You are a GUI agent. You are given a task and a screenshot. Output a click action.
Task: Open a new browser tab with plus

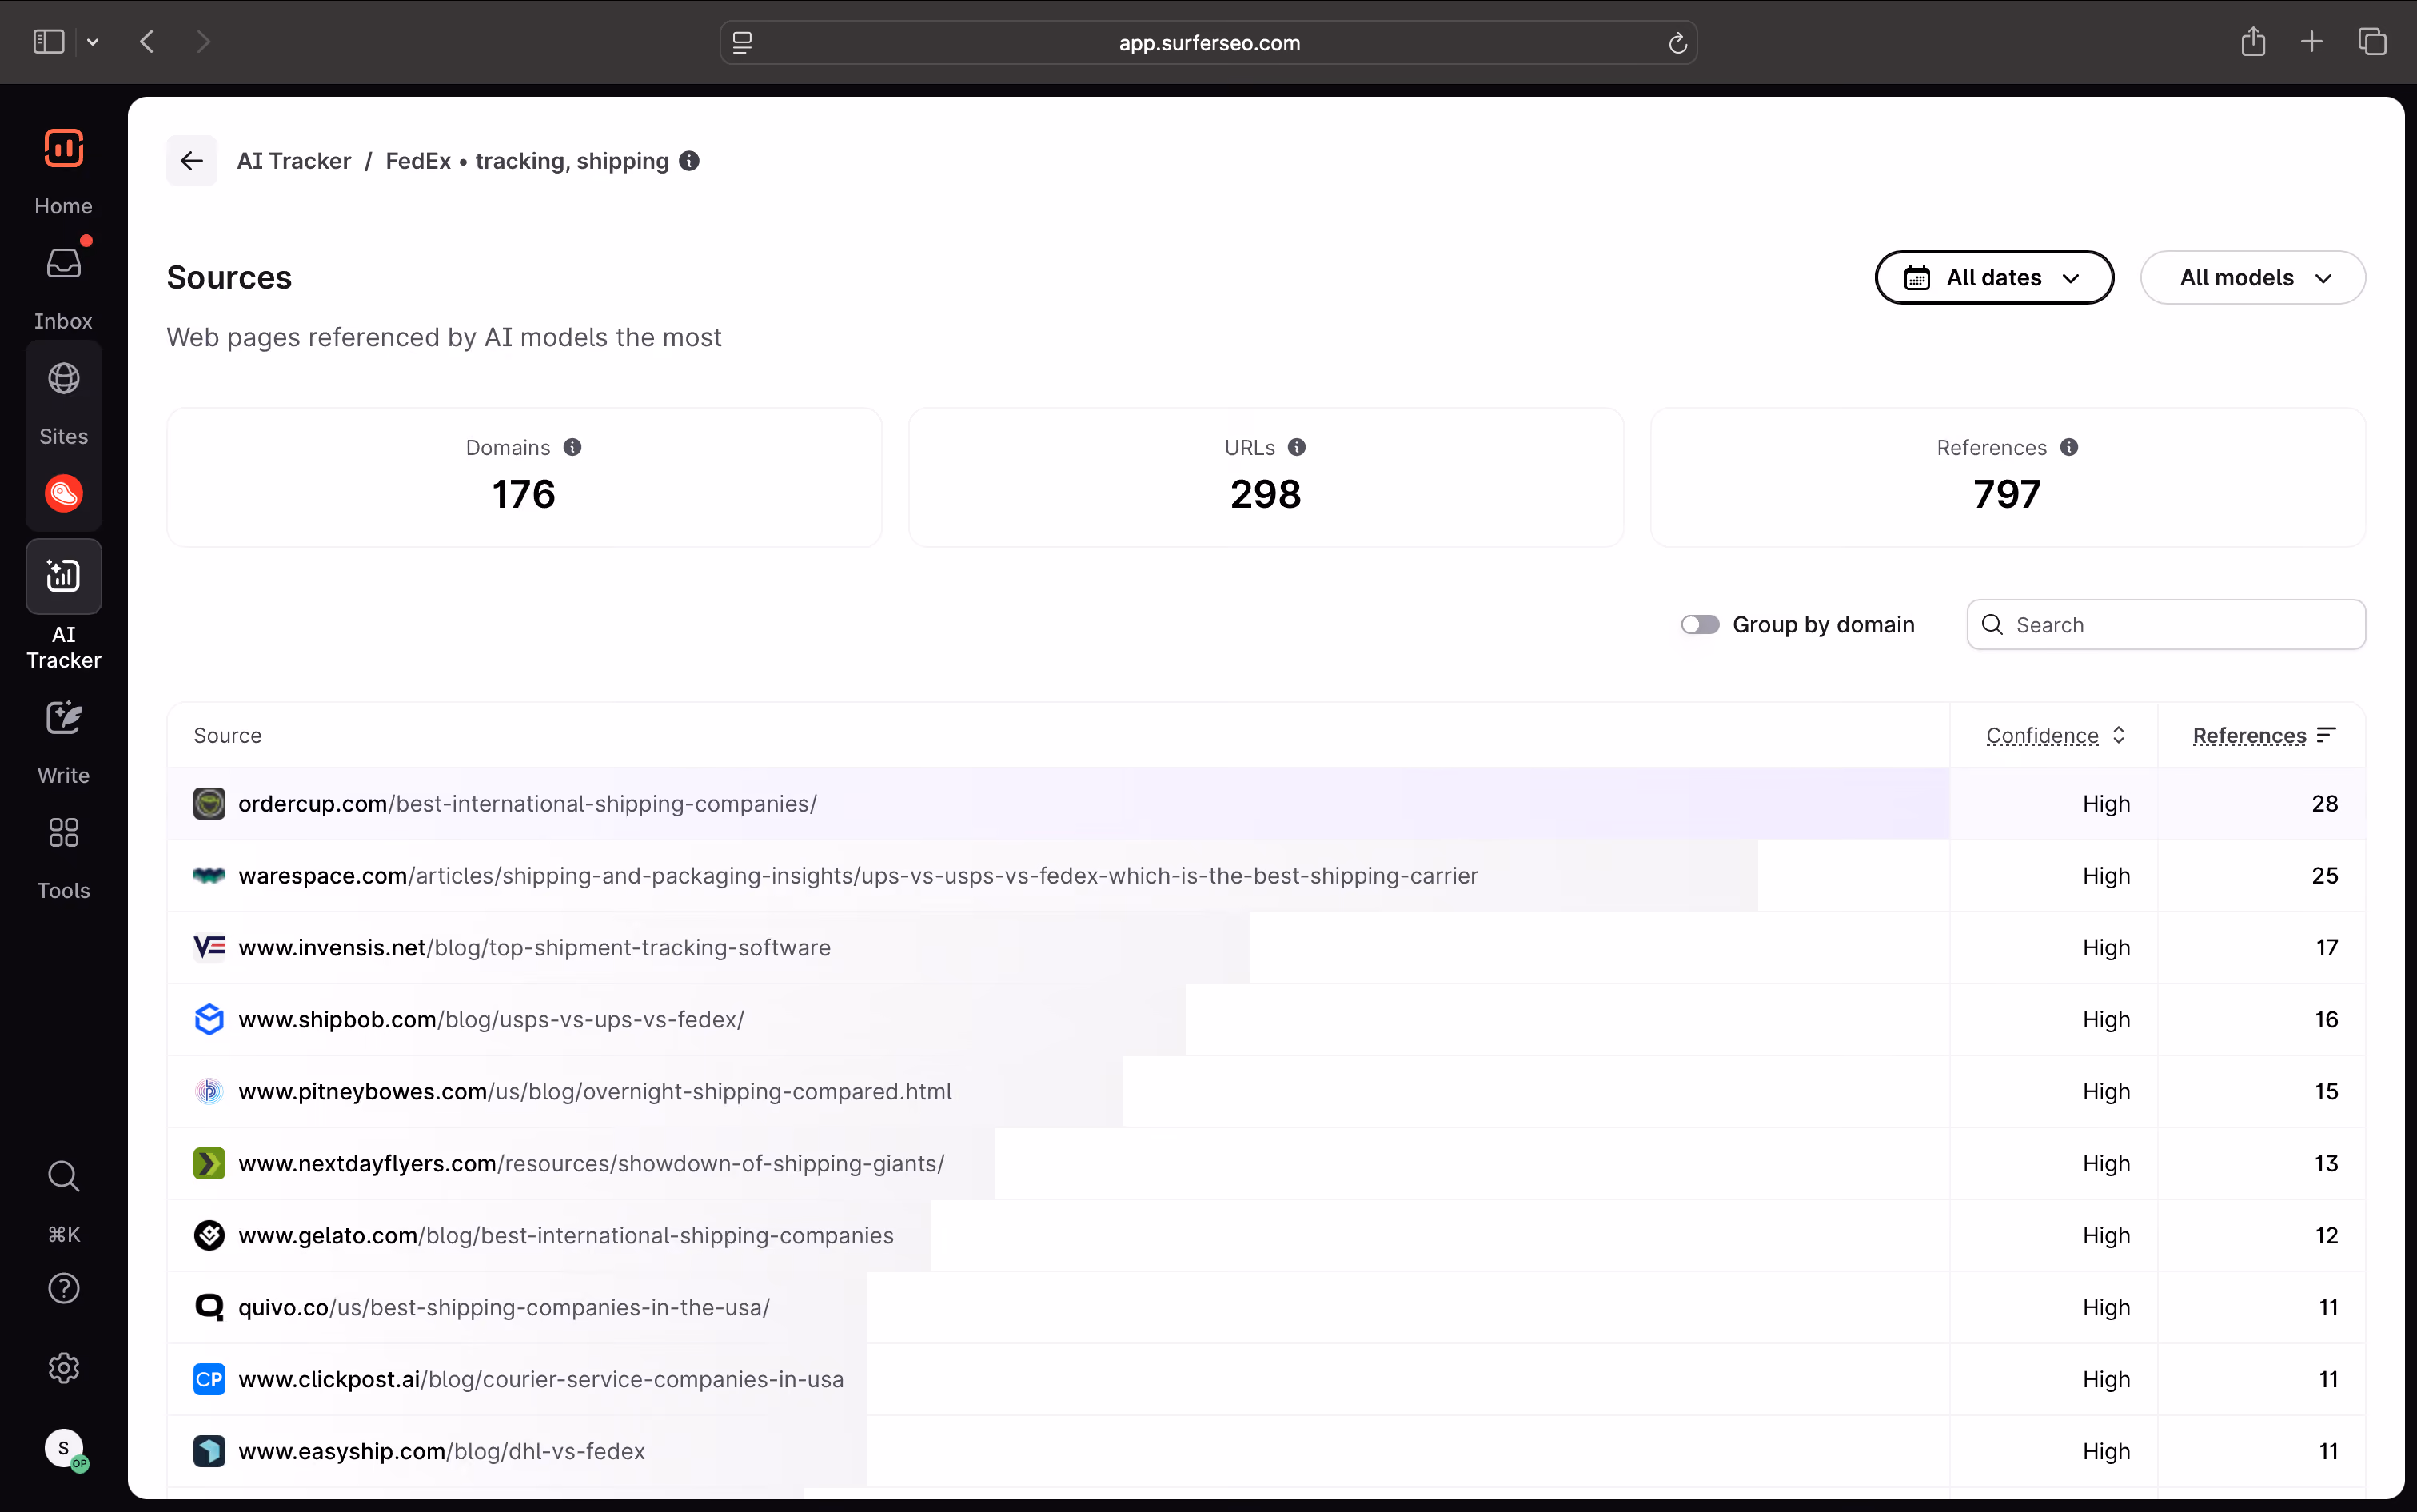click(x=2311, y=42)
